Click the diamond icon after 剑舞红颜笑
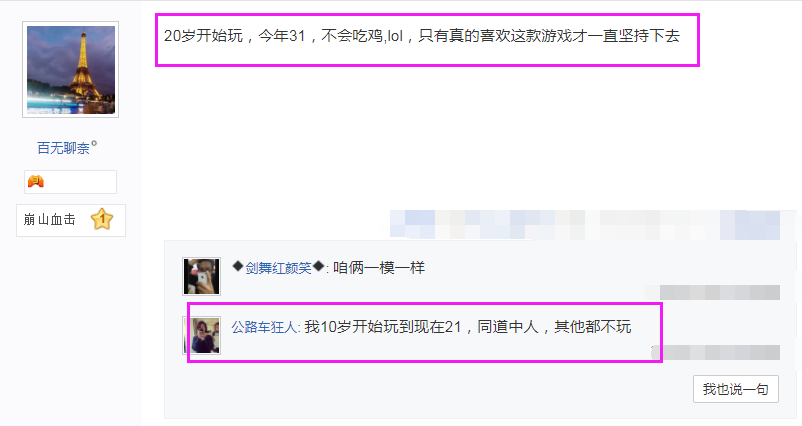This screenshot has width=802, height=426. coord(318,266)
